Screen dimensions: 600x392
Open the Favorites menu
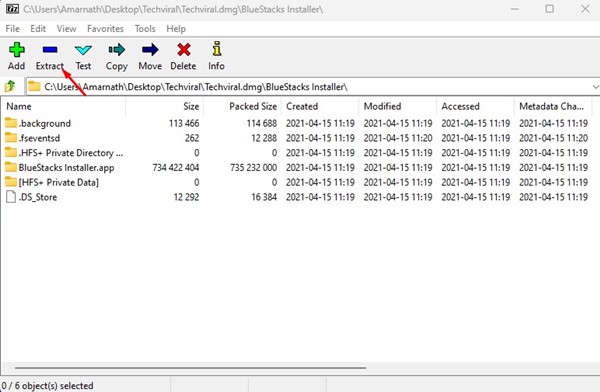(x=105, y=29)
